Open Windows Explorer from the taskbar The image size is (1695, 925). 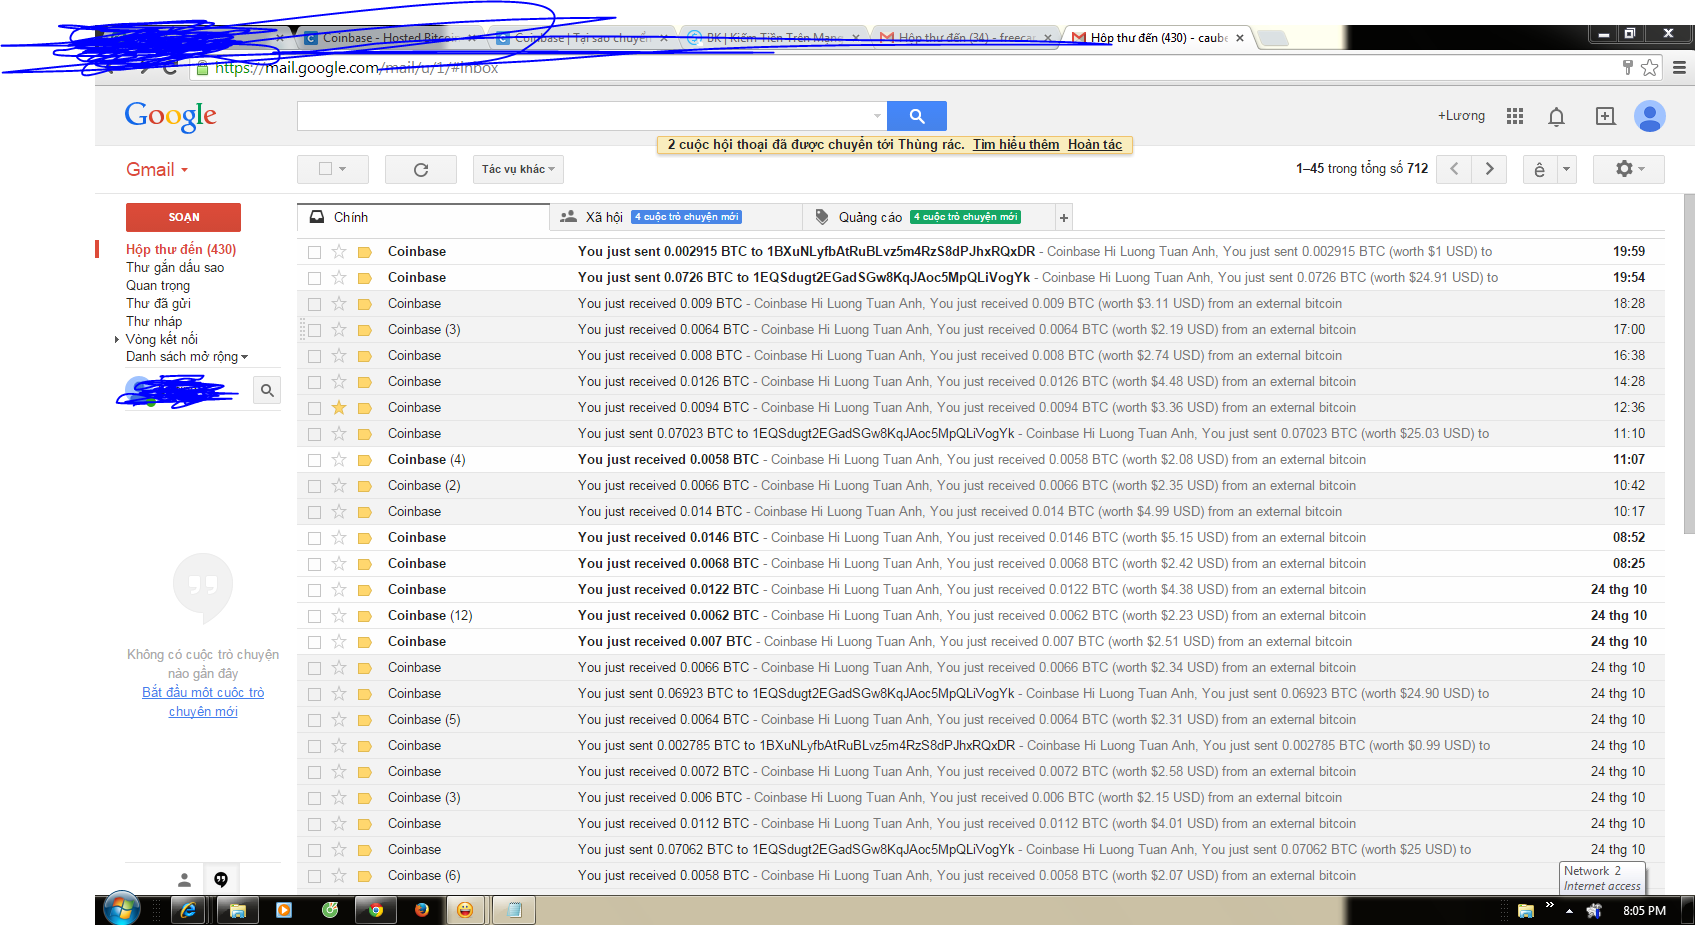237,910
